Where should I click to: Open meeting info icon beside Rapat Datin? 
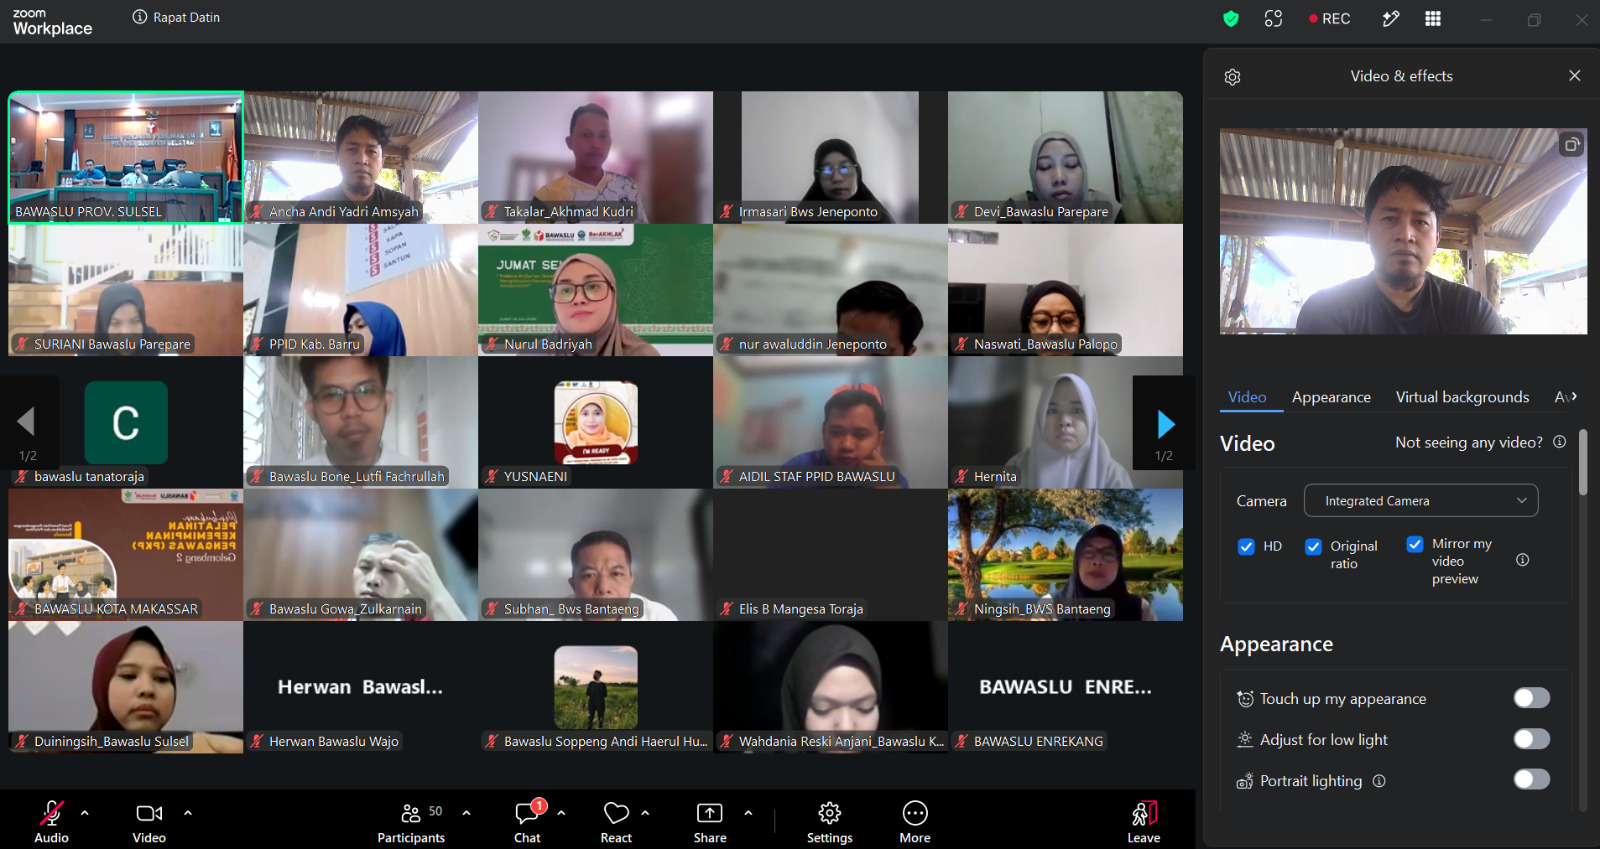[x=140, y=17]
